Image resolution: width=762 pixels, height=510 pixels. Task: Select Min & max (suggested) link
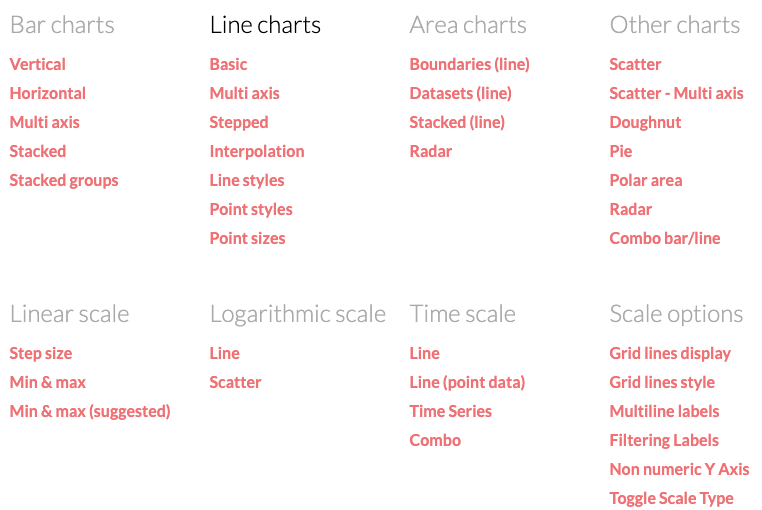tap(90, 411)
